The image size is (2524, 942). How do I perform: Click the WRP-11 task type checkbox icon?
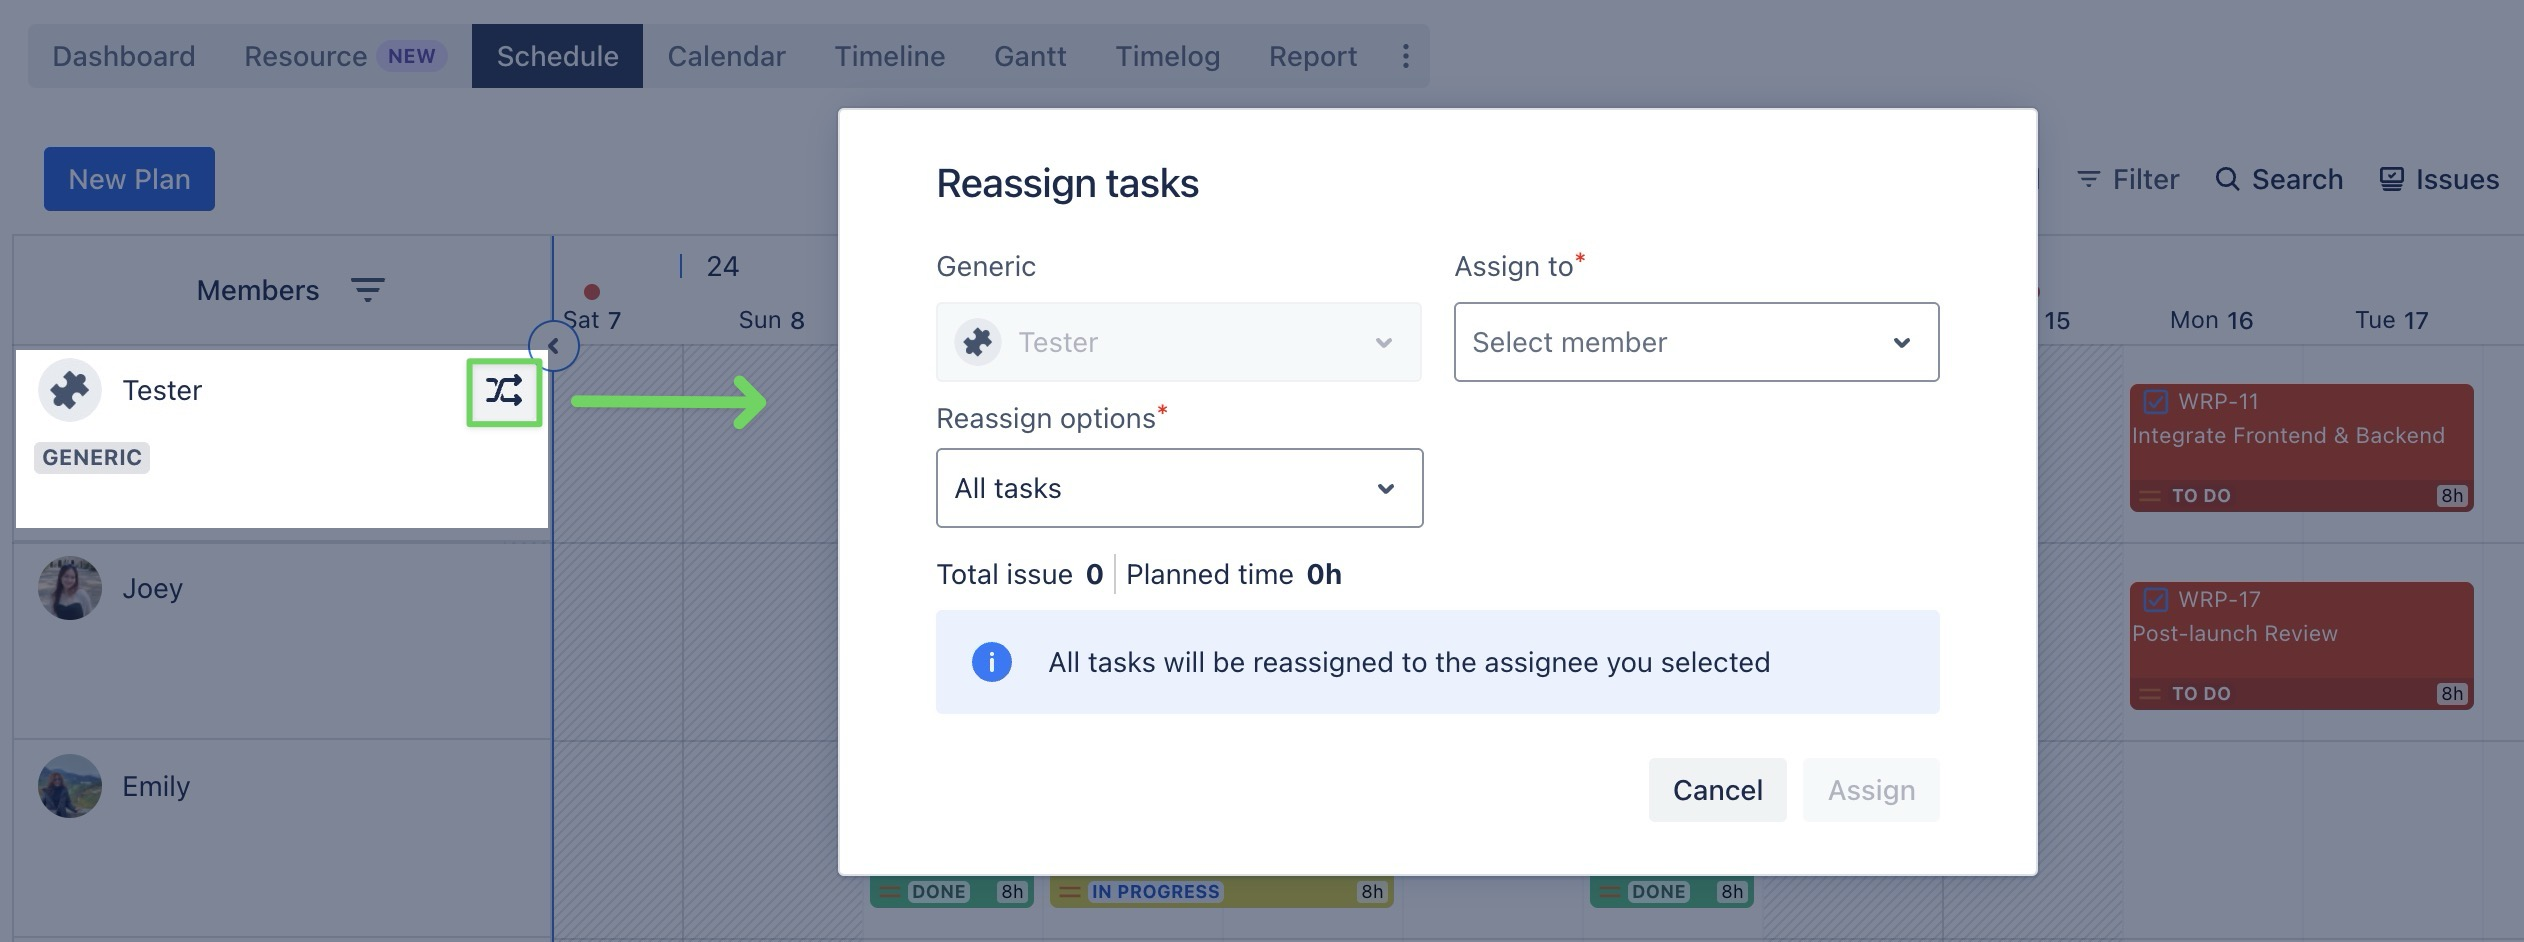(2155, 402)
